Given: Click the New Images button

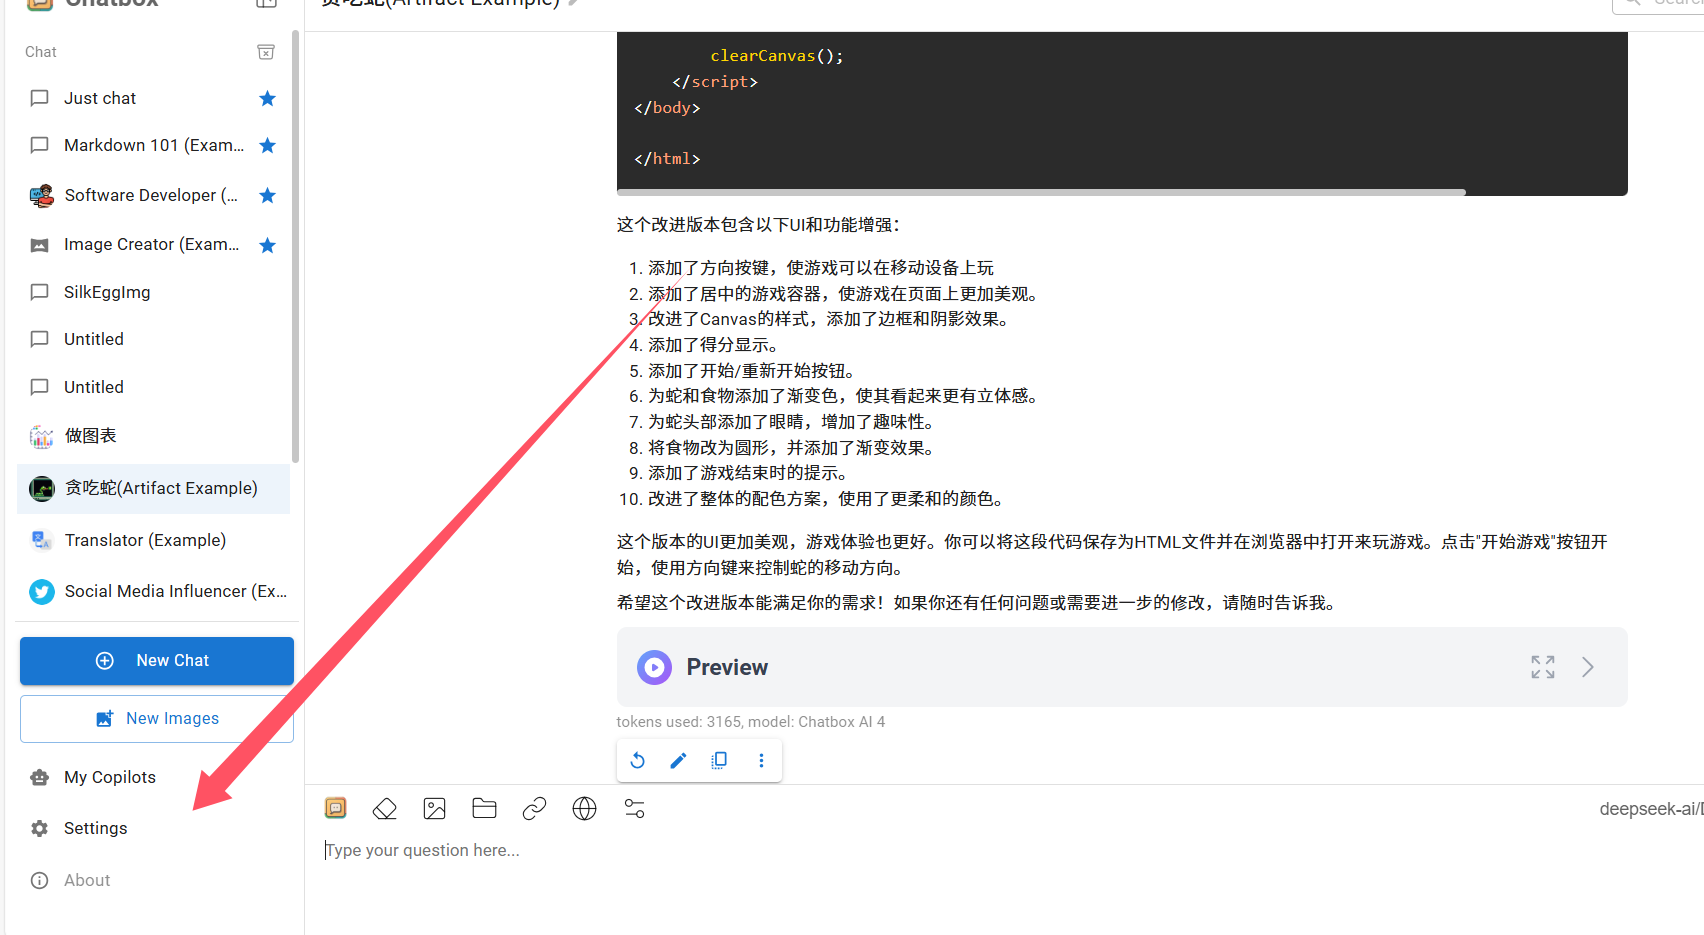Looking at the screenshot, I should point(157,719).
